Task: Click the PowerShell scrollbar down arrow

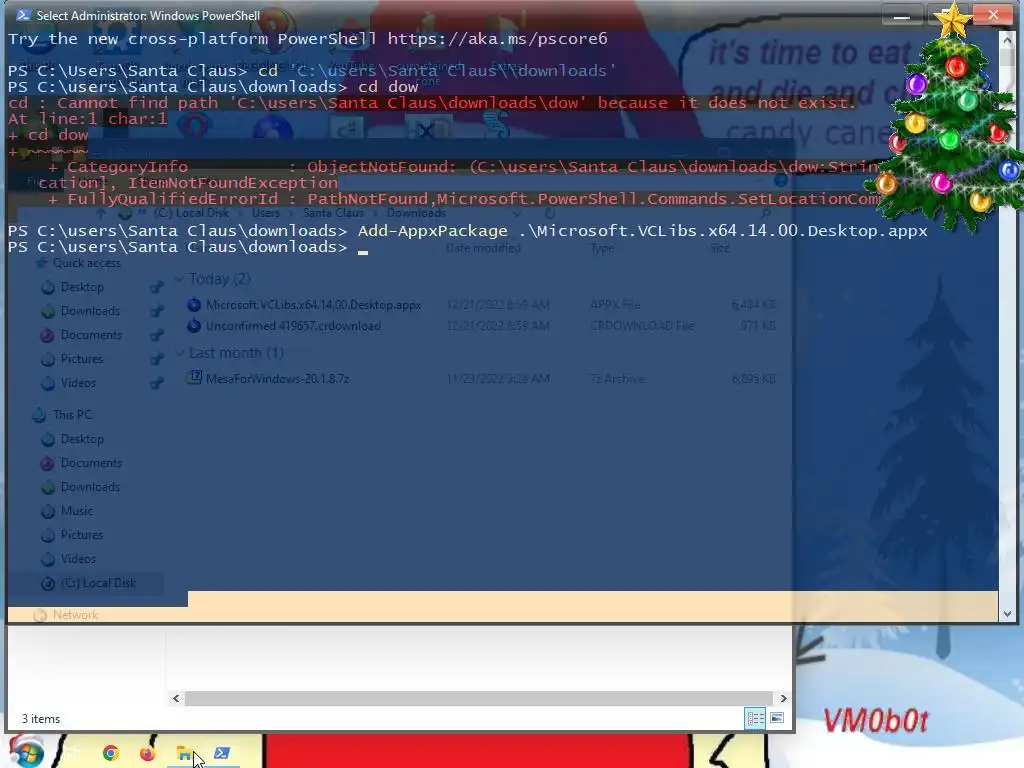Action: (x=1006, y=614)
